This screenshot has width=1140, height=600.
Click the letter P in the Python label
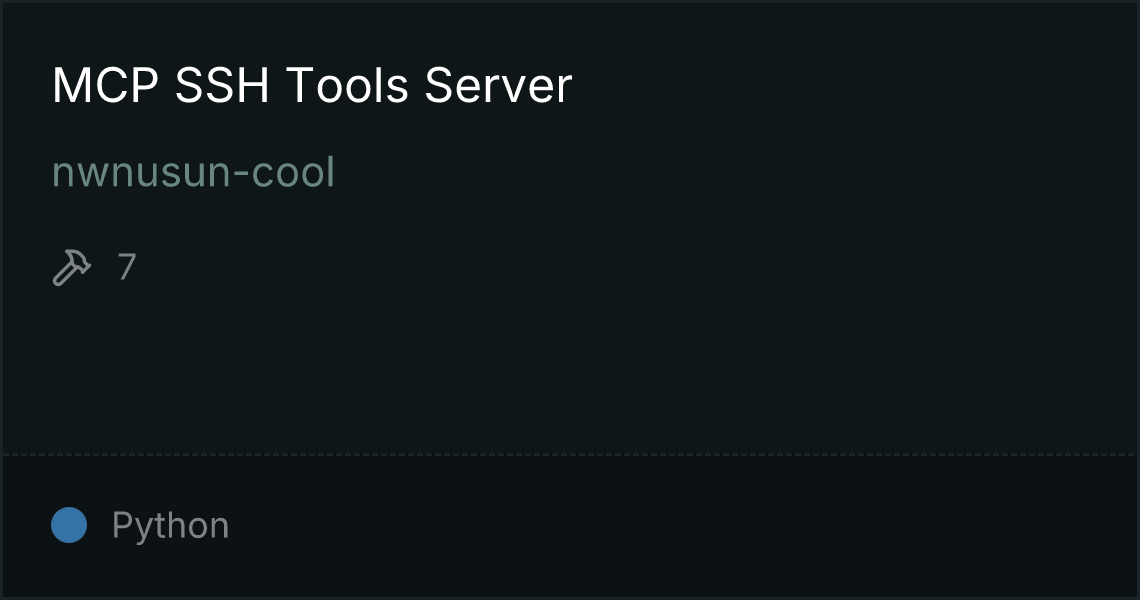(x=121, y=524)
